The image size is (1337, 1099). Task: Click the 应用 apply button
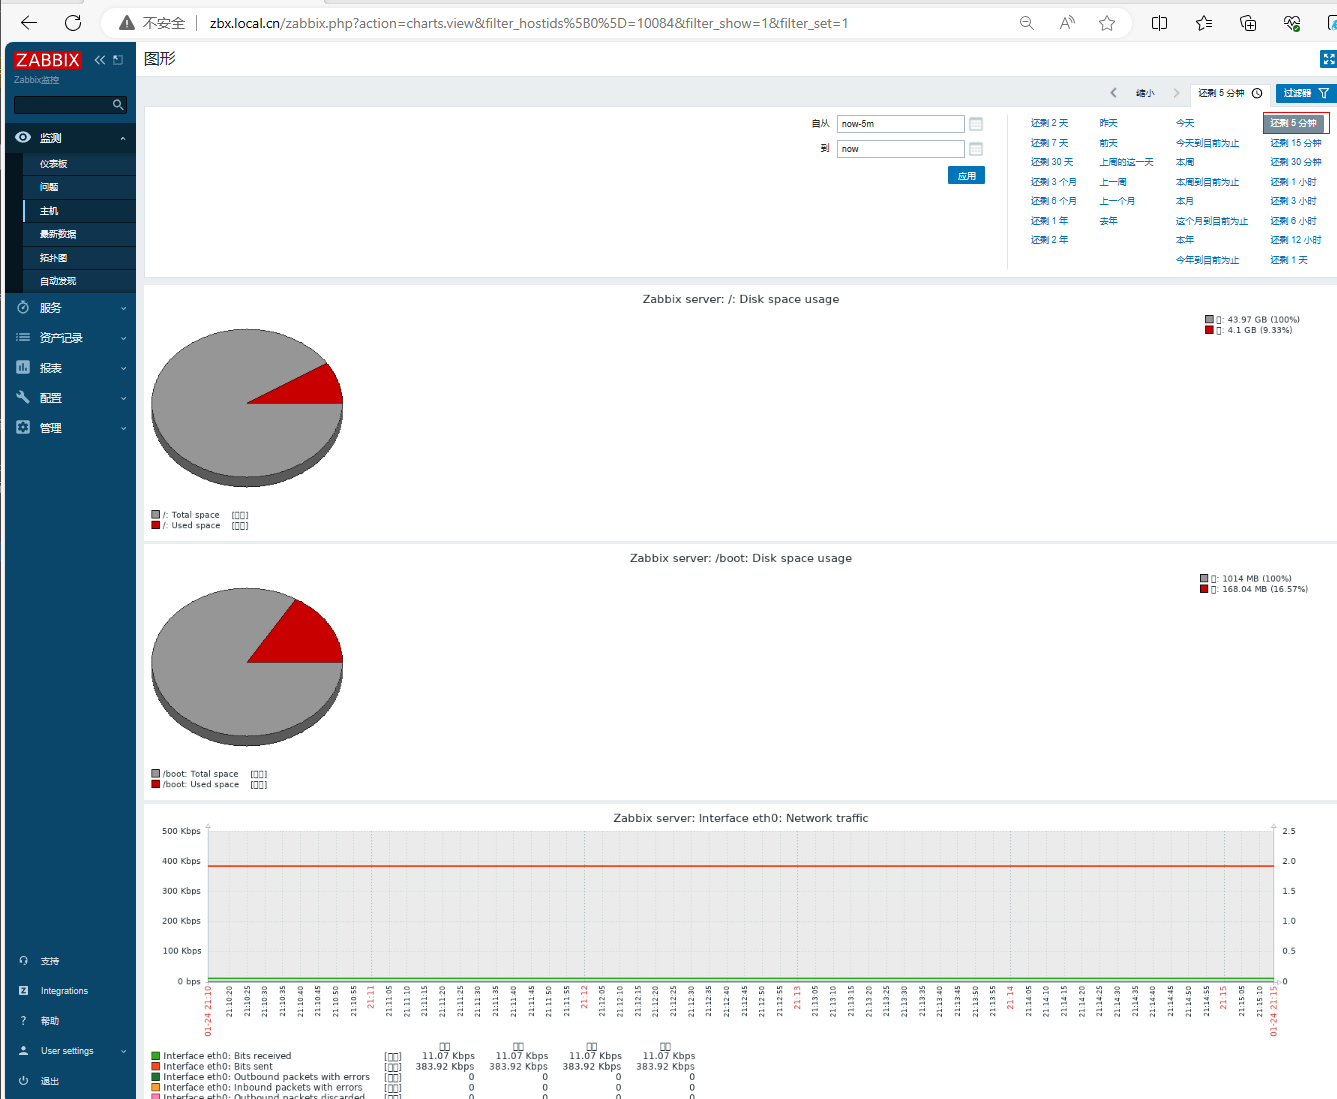[966, 176]
